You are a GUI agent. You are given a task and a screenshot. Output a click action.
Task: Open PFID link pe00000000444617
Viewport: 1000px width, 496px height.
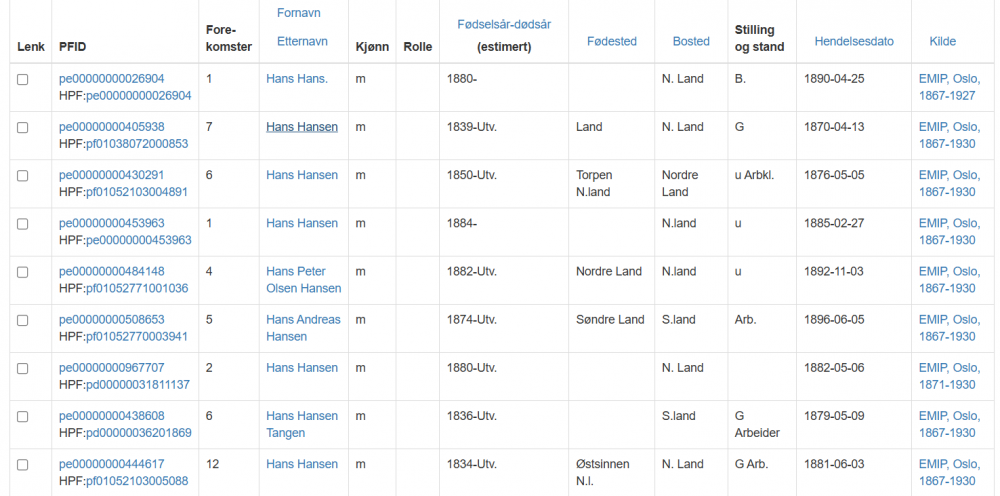pyautogui.click(x=112, y=464)
